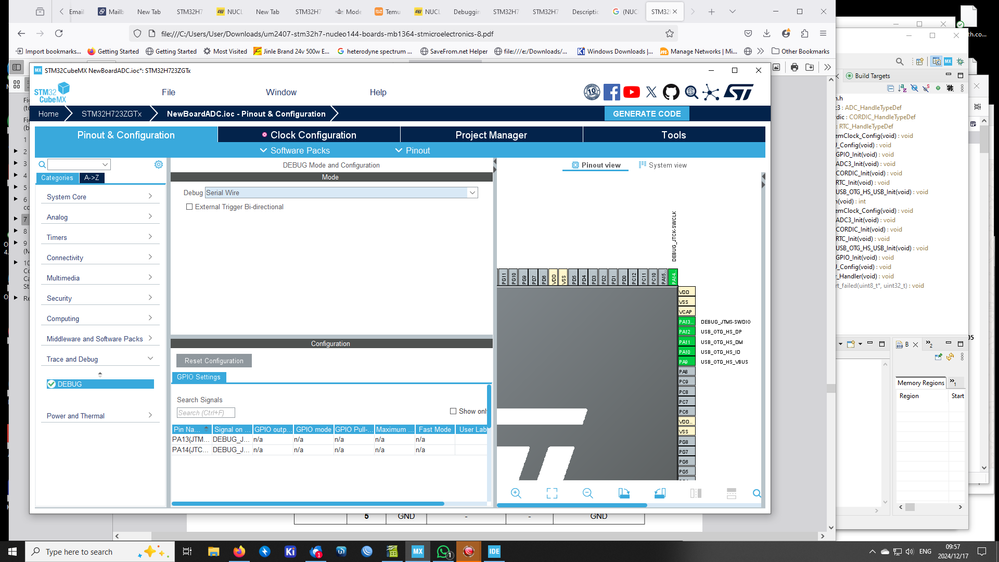Click the Reset Configuration button
This screenshot has width=999, height=562.
tap(214, 361)
